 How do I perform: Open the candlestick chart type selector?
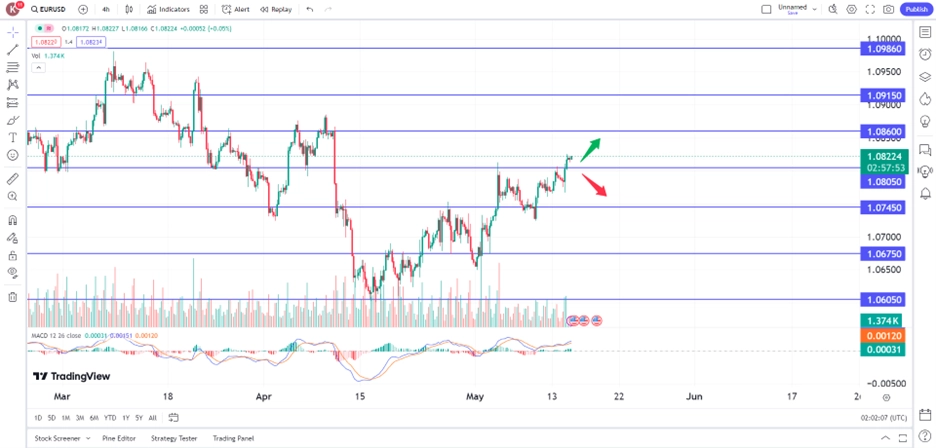[x=130, y=10]
